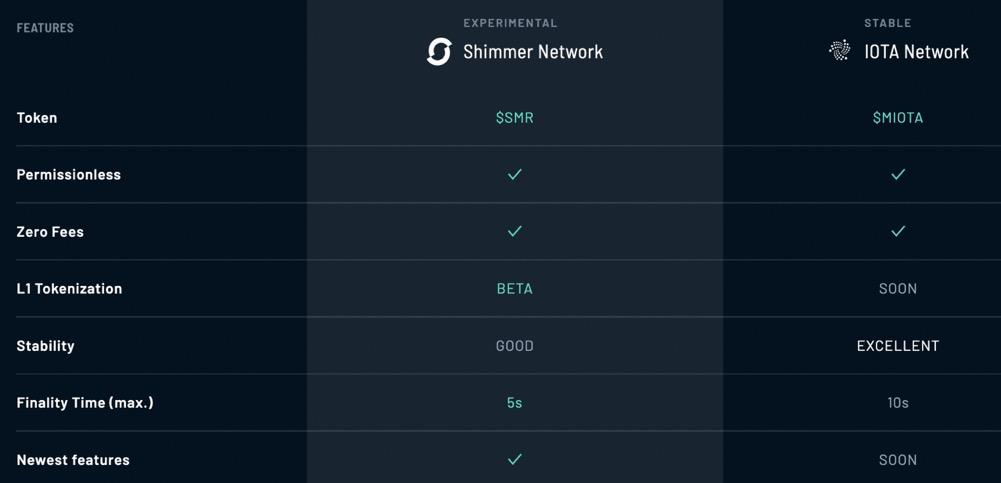The width and height of the screenshot is (1001, 483).
Task: Click the GOOD stability rating
Action: click(x=514, y=346)
